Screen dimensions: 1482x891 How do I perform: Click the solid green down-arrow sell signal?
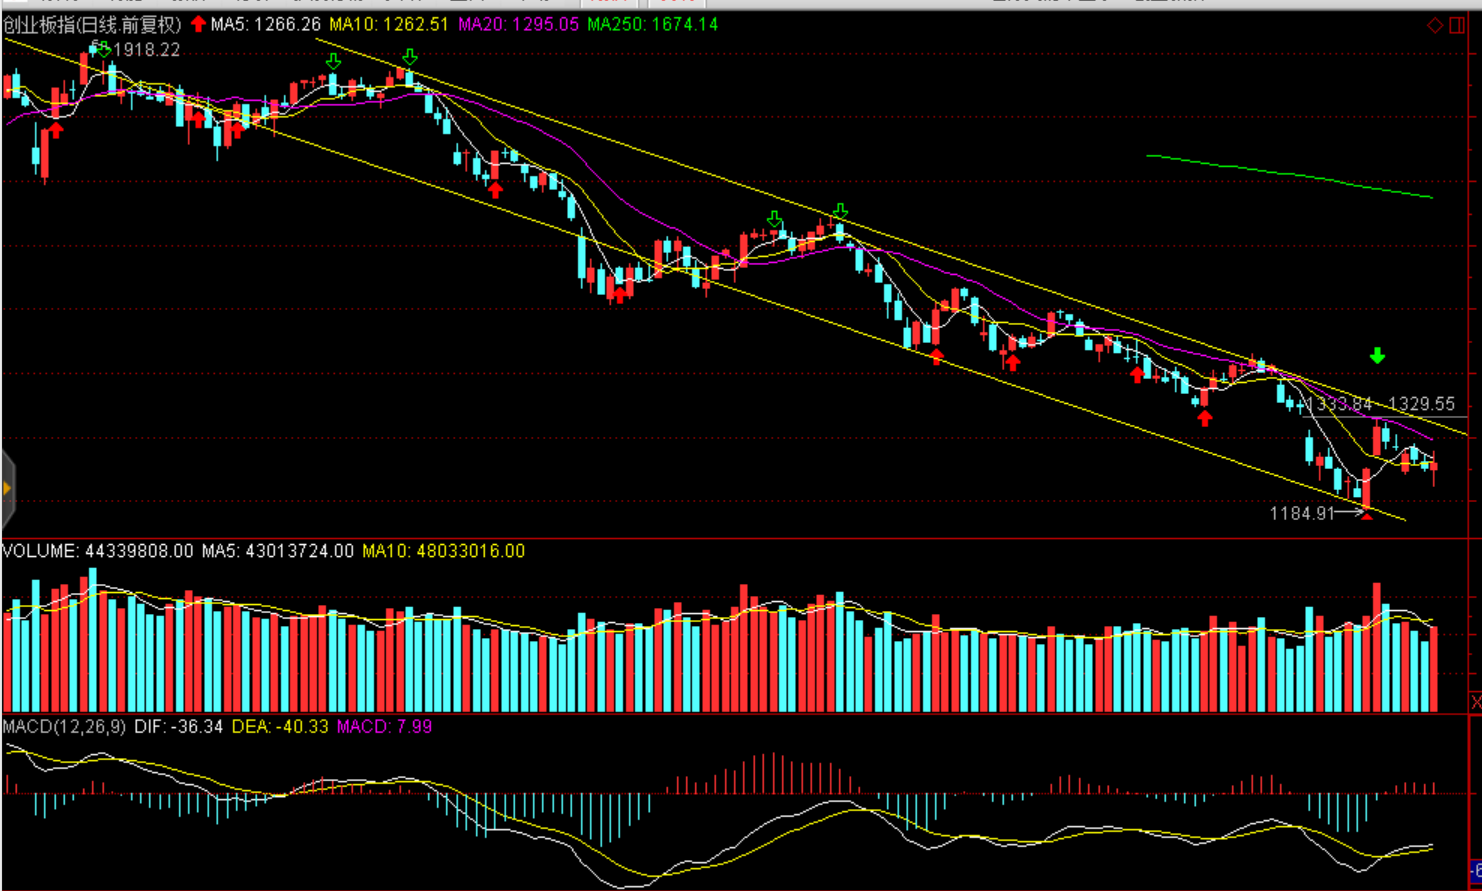click(x=1377, y=356)
